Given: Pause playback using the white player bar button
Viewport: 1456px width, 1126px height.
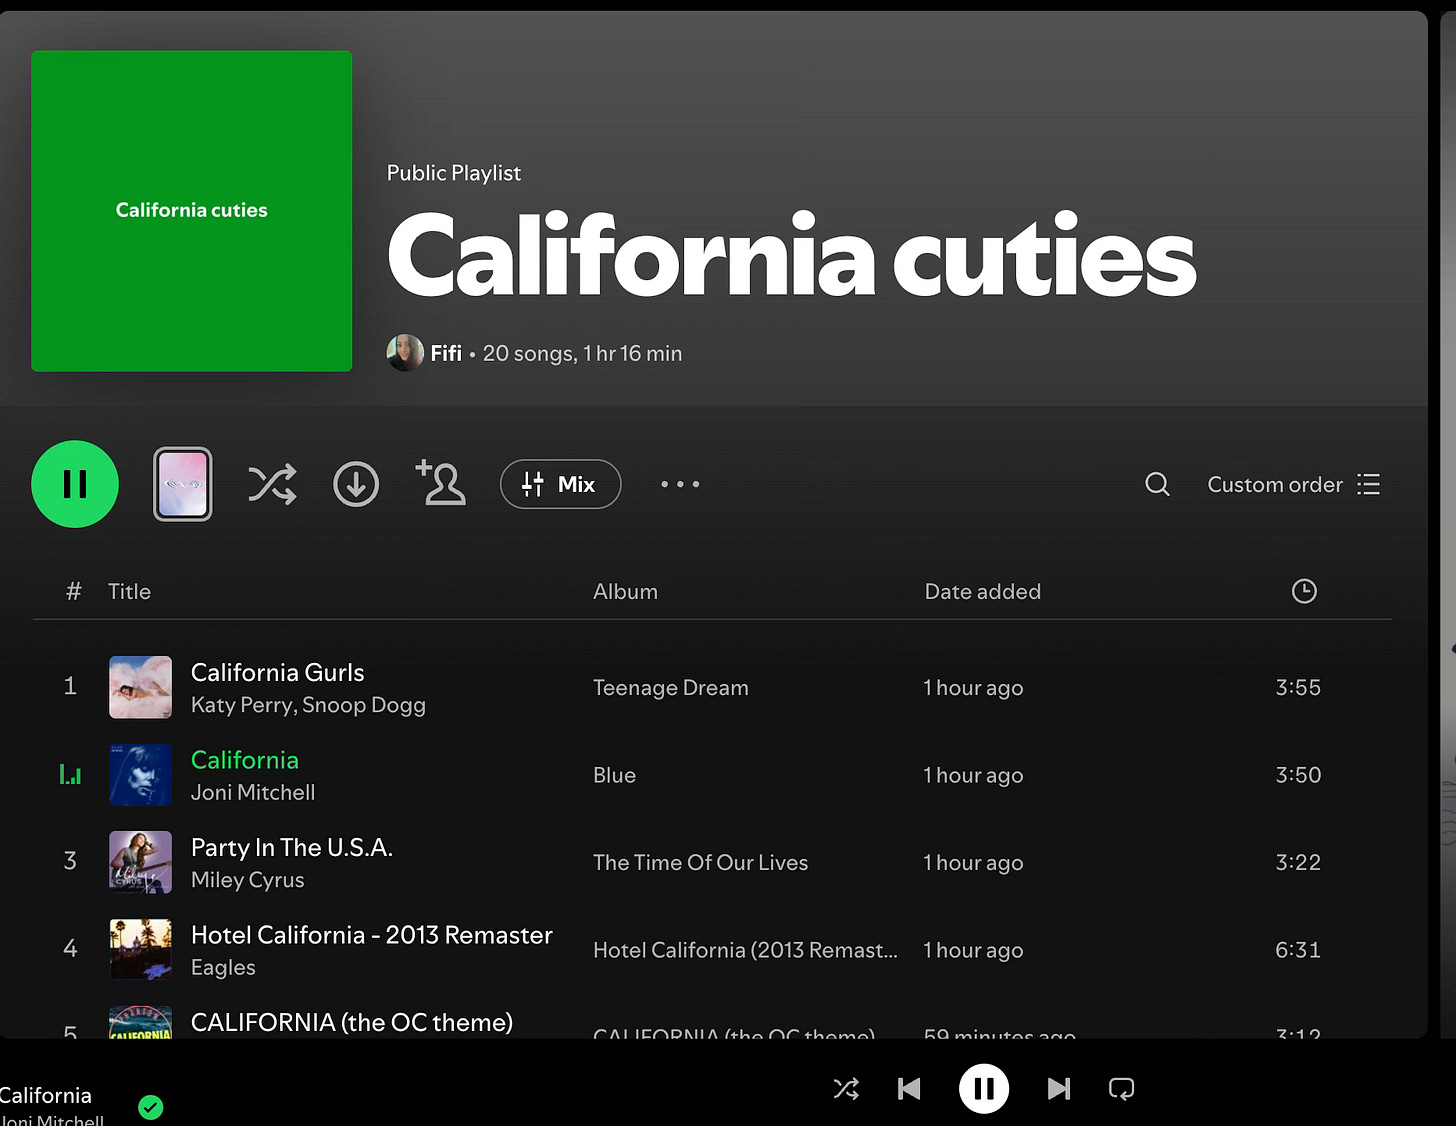Looking at the screenshot, I should (x=984, y=1089).
